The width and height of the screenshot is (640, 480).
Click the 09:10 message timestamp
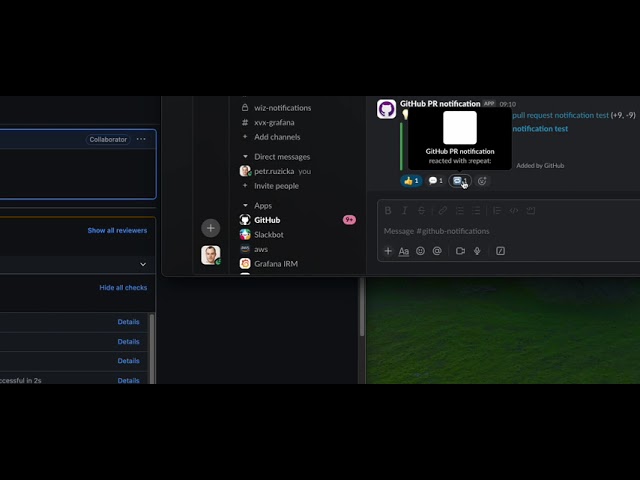tap(507, 104)
